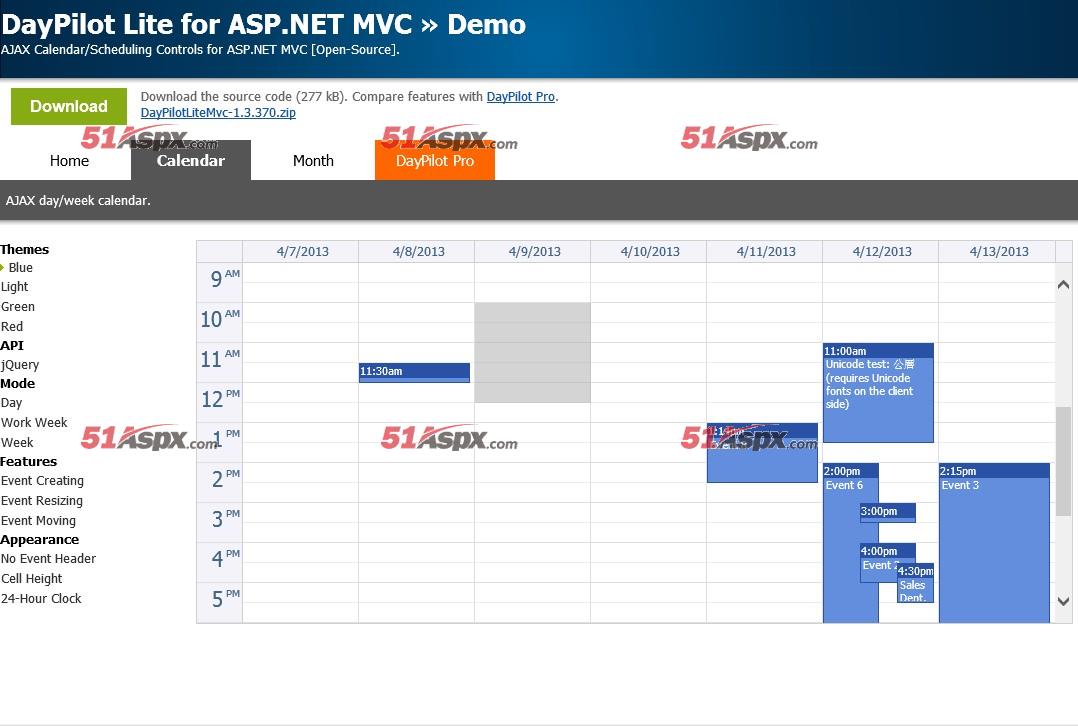Image resolution: width=1078 pixels, height=726 pixels.
Task: Click the green Download button
Action: [69, 106]
